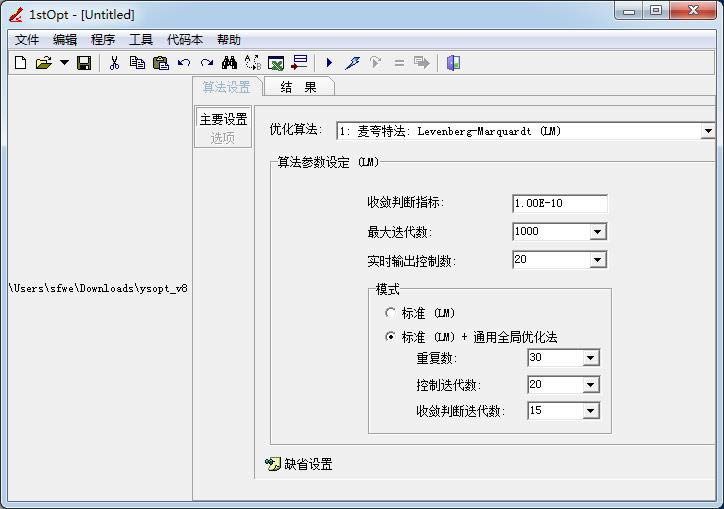The width and height of the screenshot is (724, 509).
Task: Open Find with the binoculars icon
Action: 229,62
